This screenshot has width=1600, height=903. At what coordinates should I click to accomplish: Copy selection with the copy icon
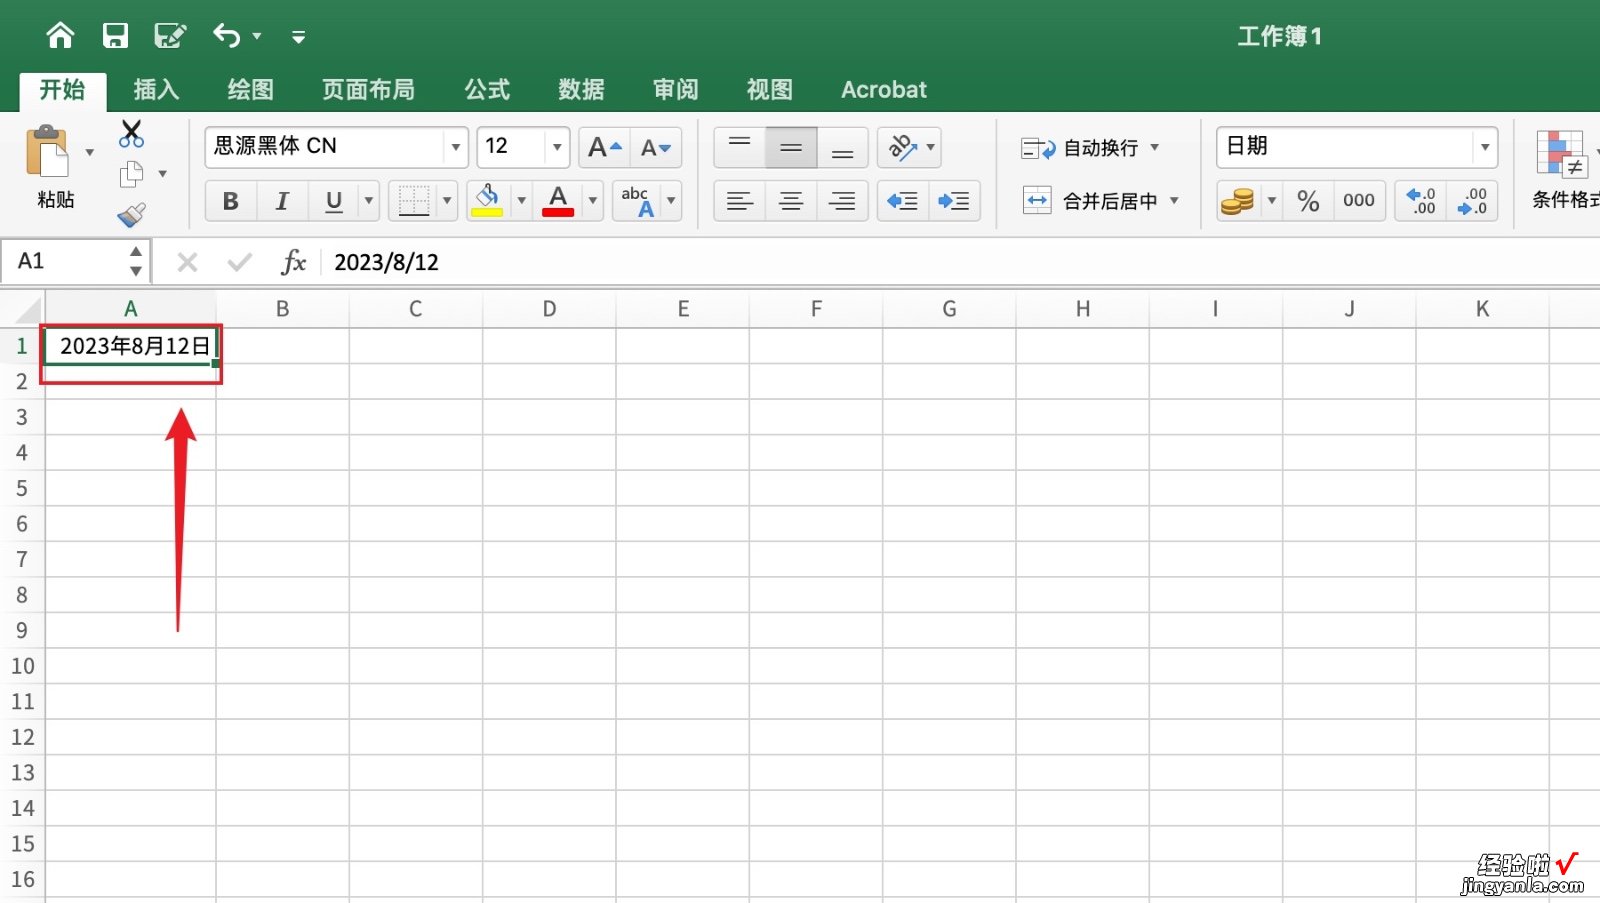131,174
